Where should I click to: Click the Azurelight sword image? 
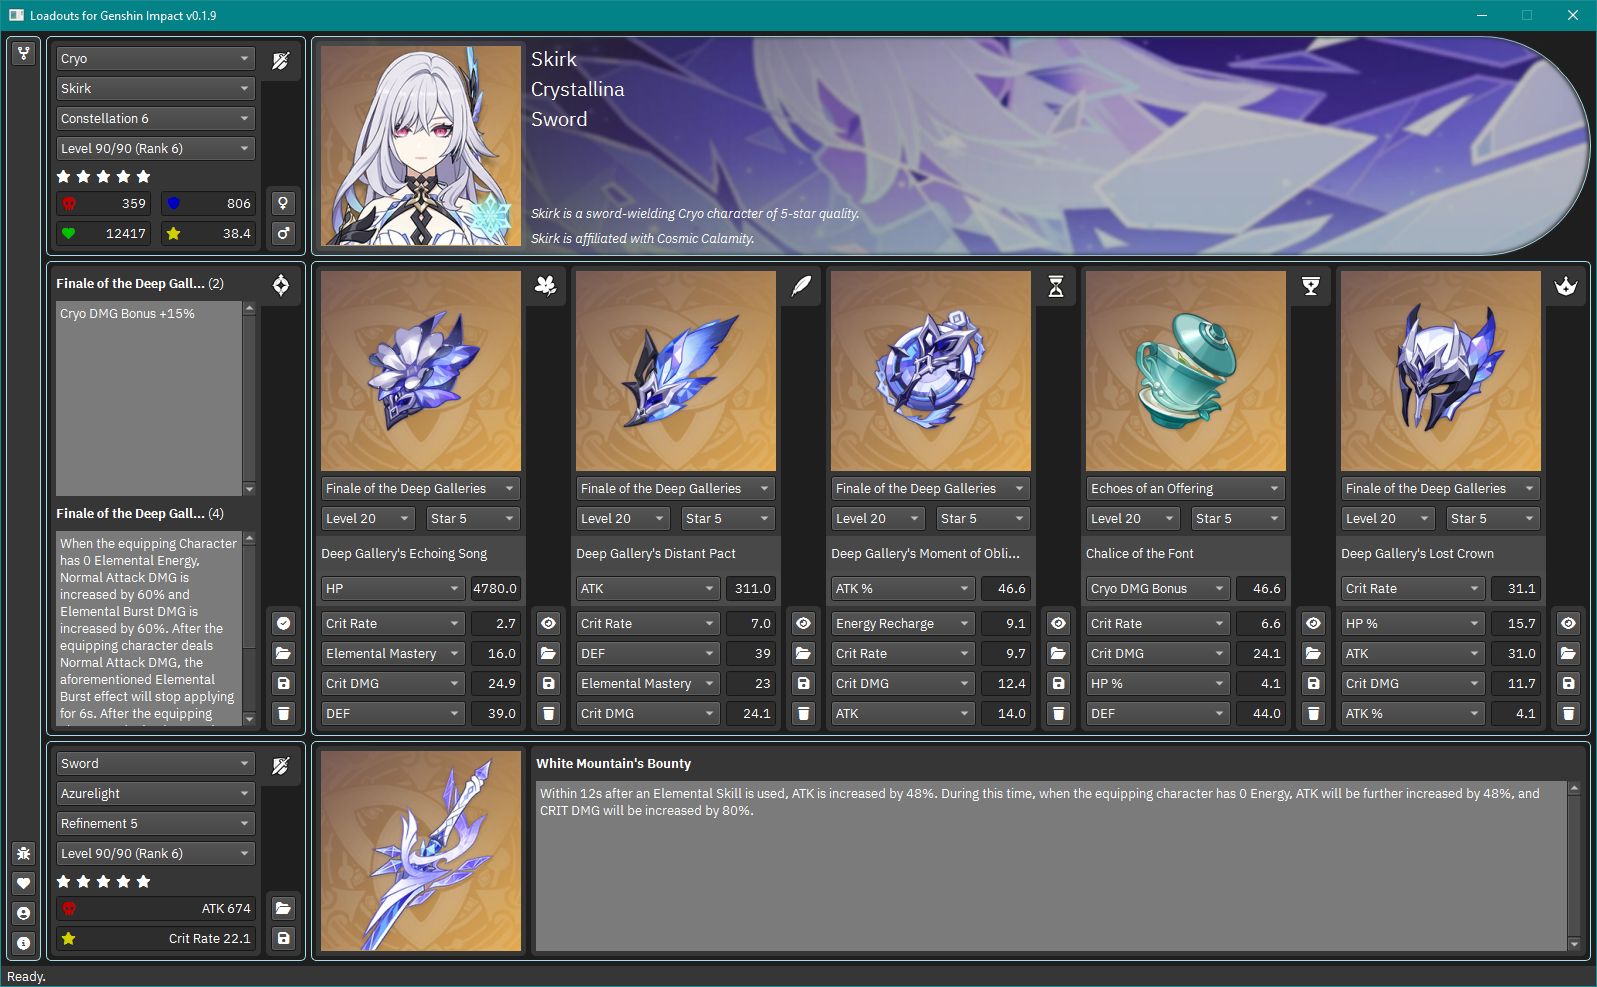pyautogui.click(x=421, y=851)
